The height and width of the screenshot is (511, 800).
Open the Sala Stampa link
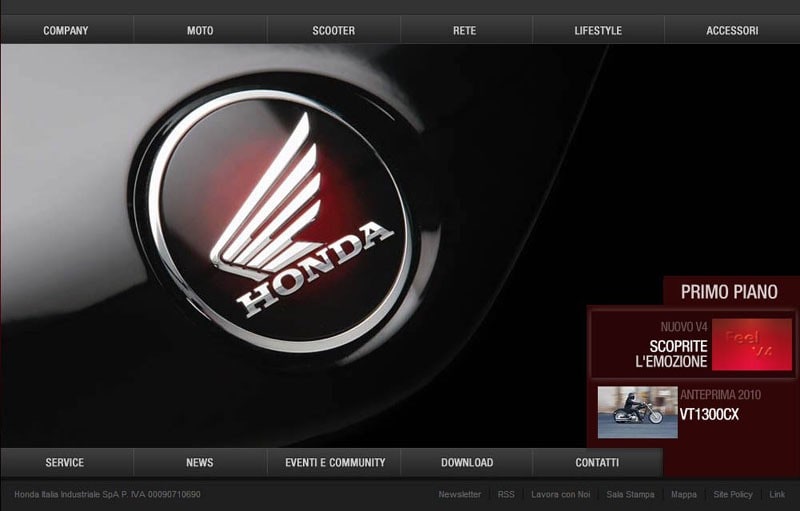pos(630,494)
